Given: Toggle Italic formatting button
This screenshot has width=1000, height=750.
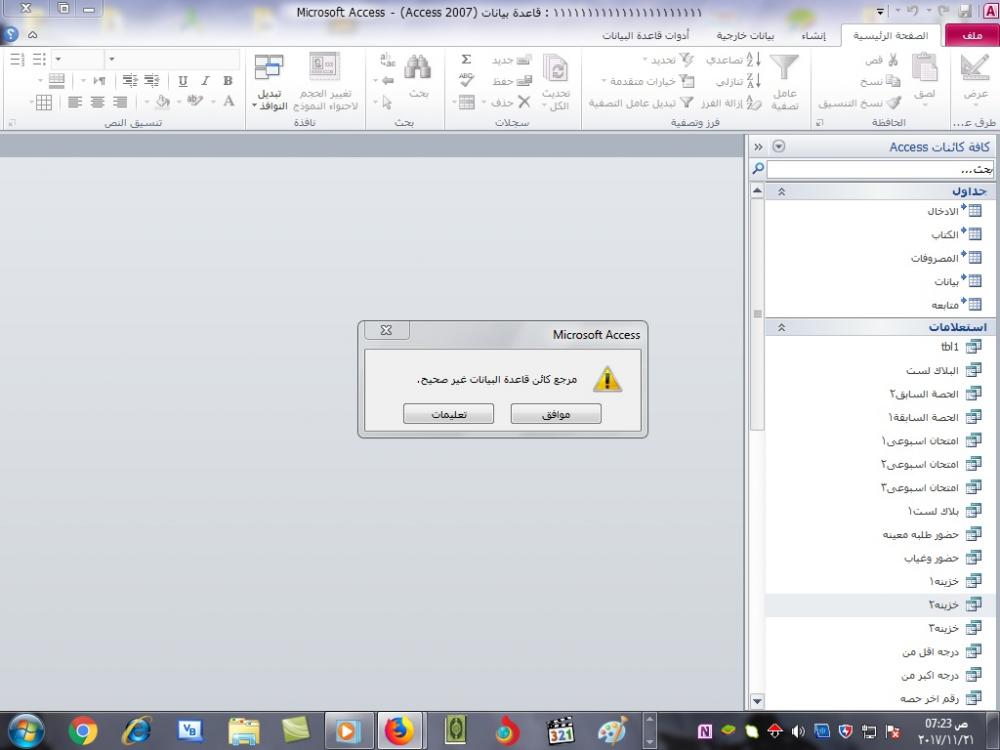Looking at the screenshot, I should 205,81.
